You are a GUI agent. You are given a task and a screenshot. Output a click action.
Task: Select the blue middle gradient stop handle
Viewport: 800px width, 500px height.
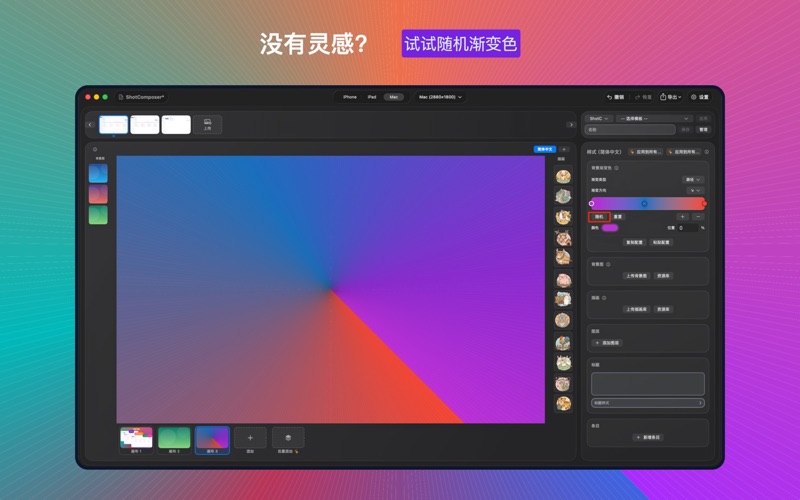644,203
